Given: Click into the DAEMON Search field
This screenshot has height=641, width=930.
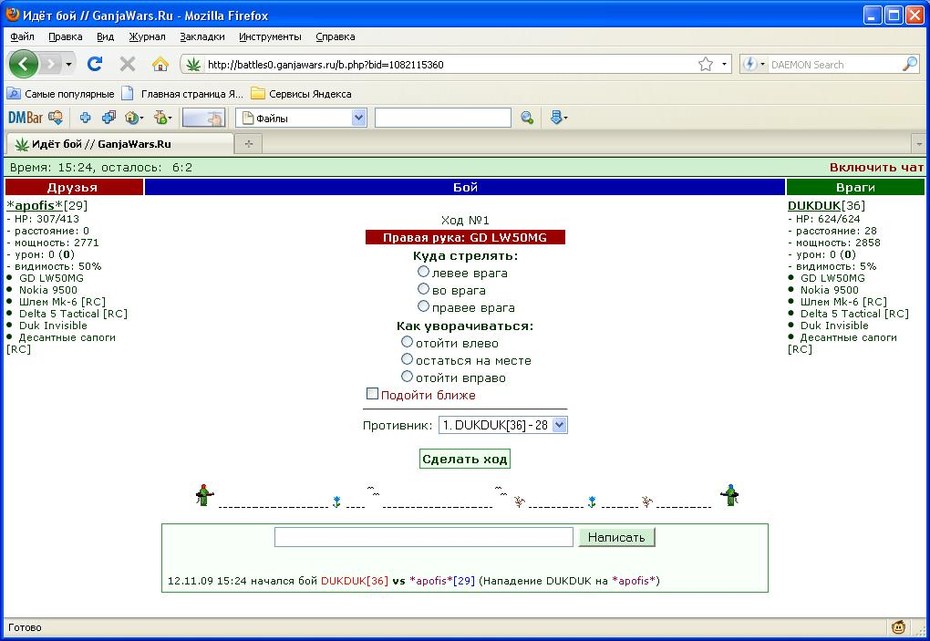Looking at the screenshot, I should click(833, 65).
